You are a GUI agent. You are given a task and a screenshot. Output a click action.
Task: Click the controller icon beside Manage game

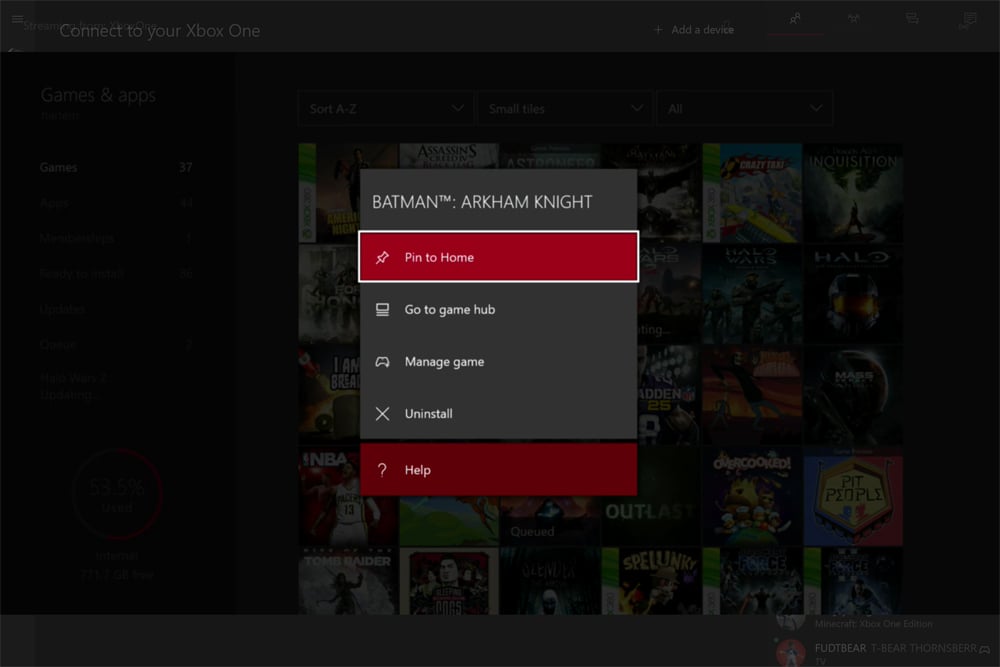382,361
